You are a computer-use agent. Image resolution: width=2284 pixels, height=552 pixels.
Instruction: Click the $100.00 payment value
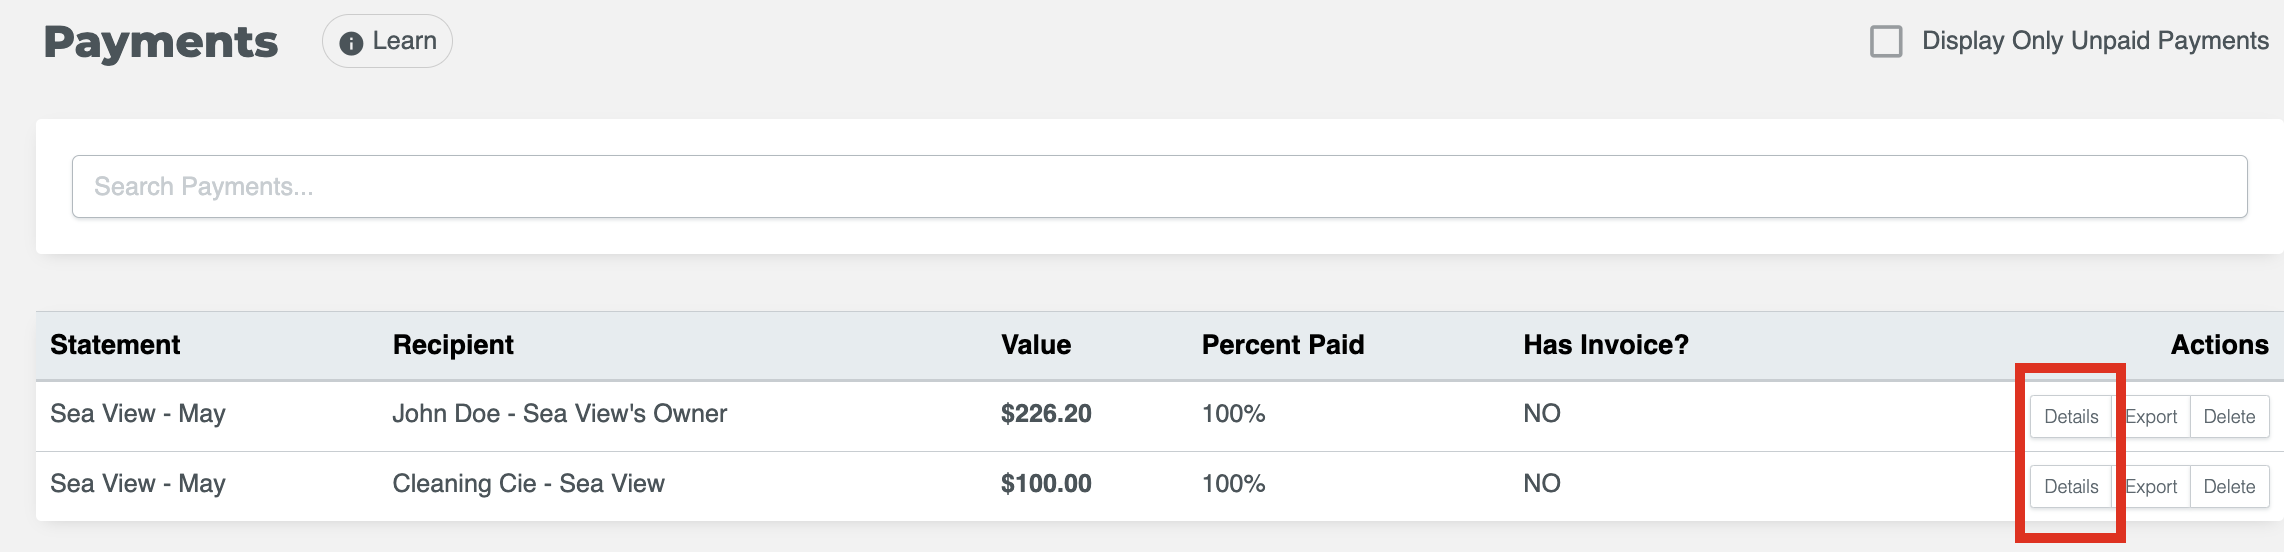(1046, 484)
